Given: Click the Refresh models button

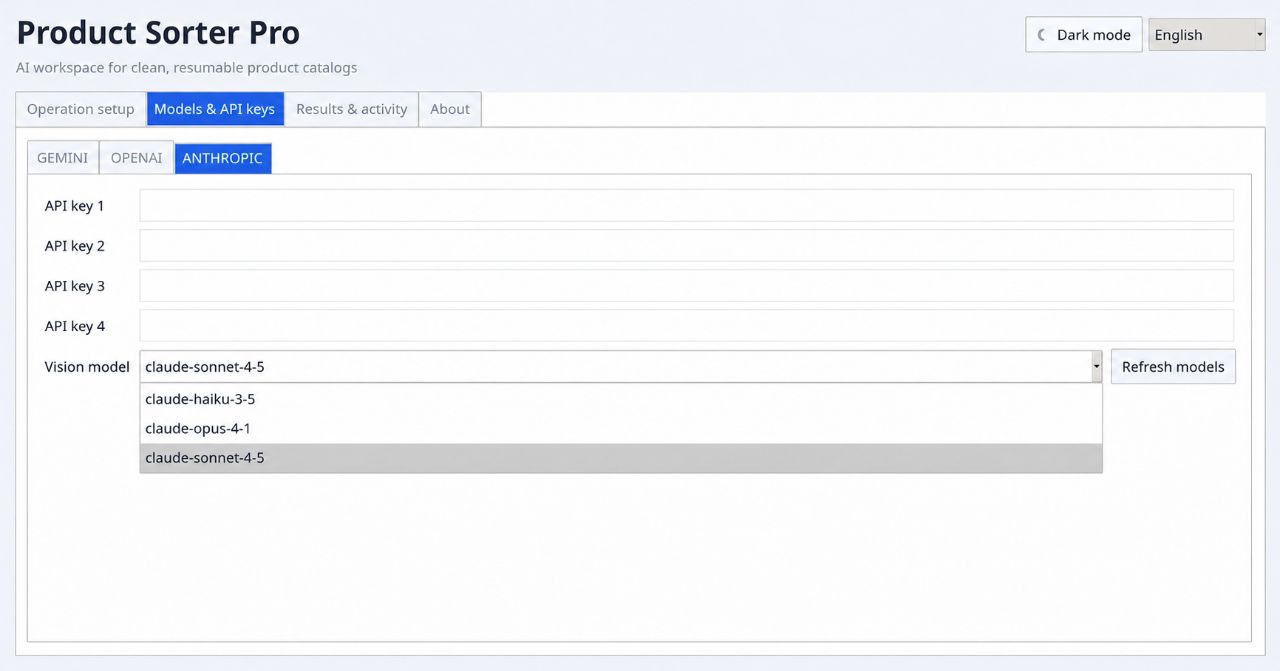Looking at the screenshot, I should click(x=1173, y=366).
